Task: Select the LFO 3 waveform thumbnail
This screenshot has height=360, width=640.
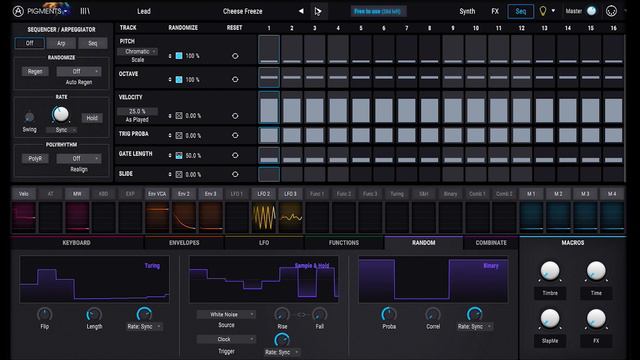Action: pos(291,217)
